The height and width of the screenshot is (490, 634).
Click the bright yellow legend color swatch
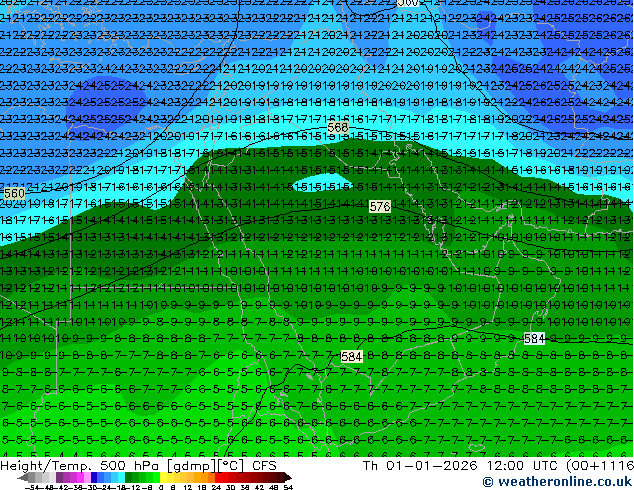tap(163, 477)
